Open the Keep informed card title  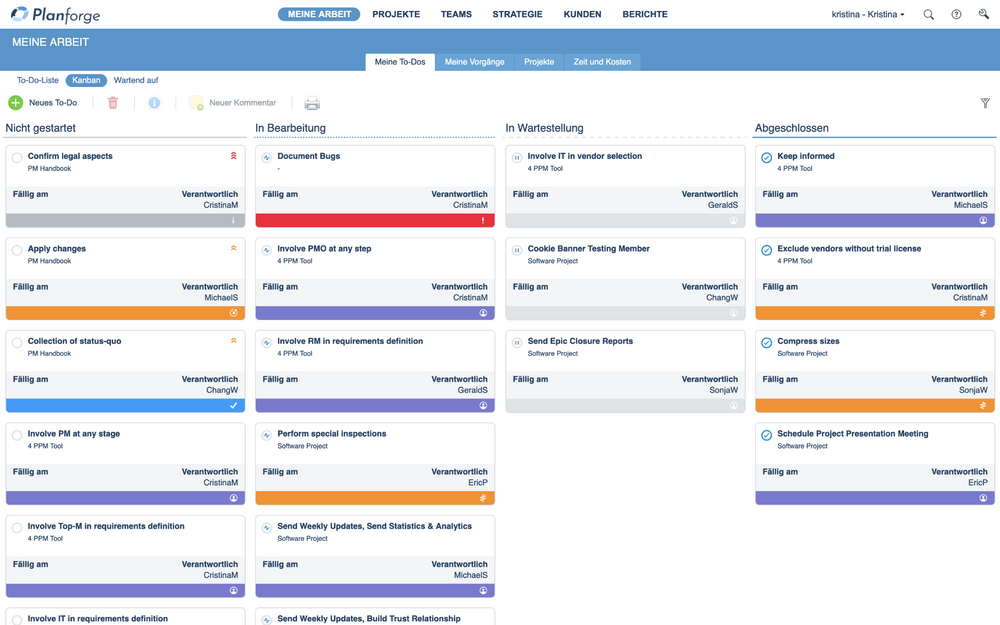(805, 156)
